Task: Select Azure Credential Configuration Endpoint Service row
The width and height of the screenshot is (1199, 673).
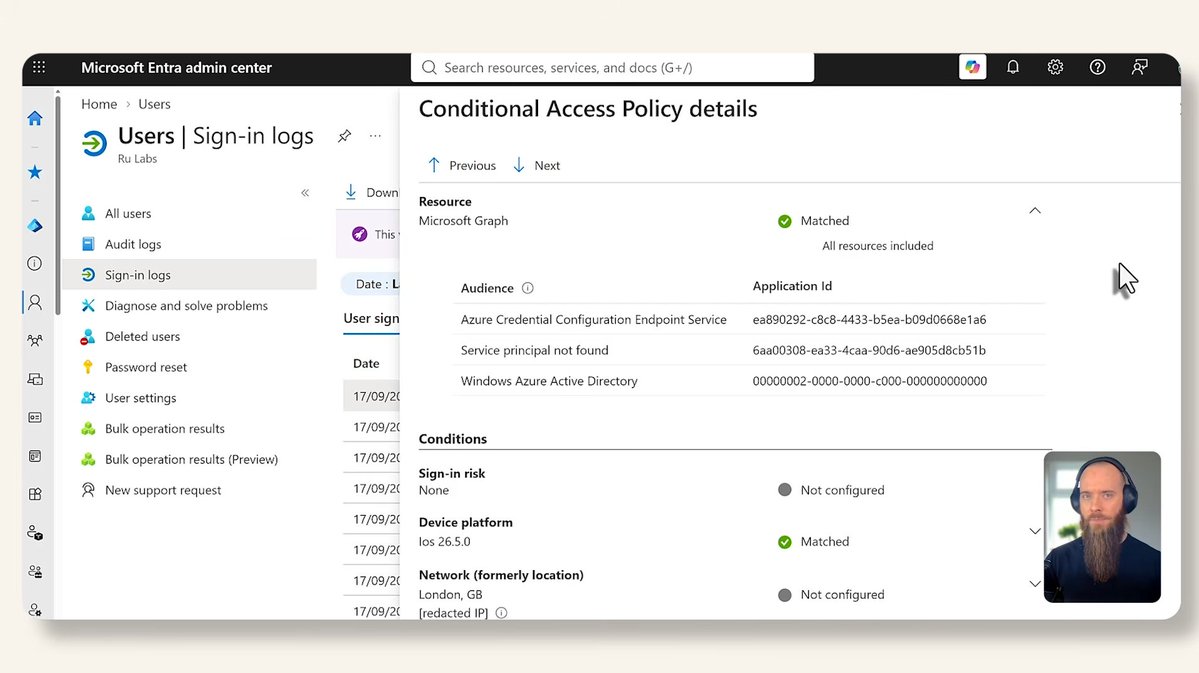Action: [x=749, y=320]
